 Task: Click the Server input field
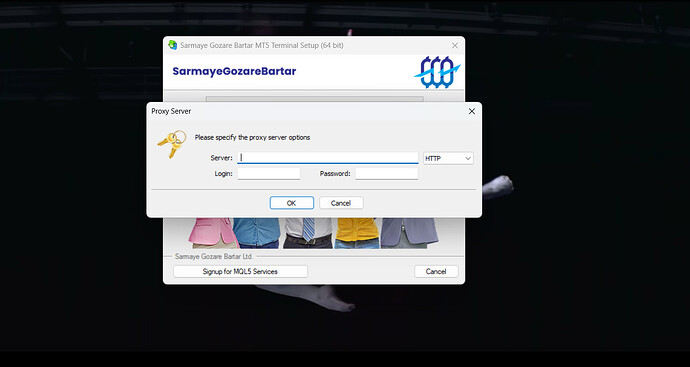pos(327,158)
